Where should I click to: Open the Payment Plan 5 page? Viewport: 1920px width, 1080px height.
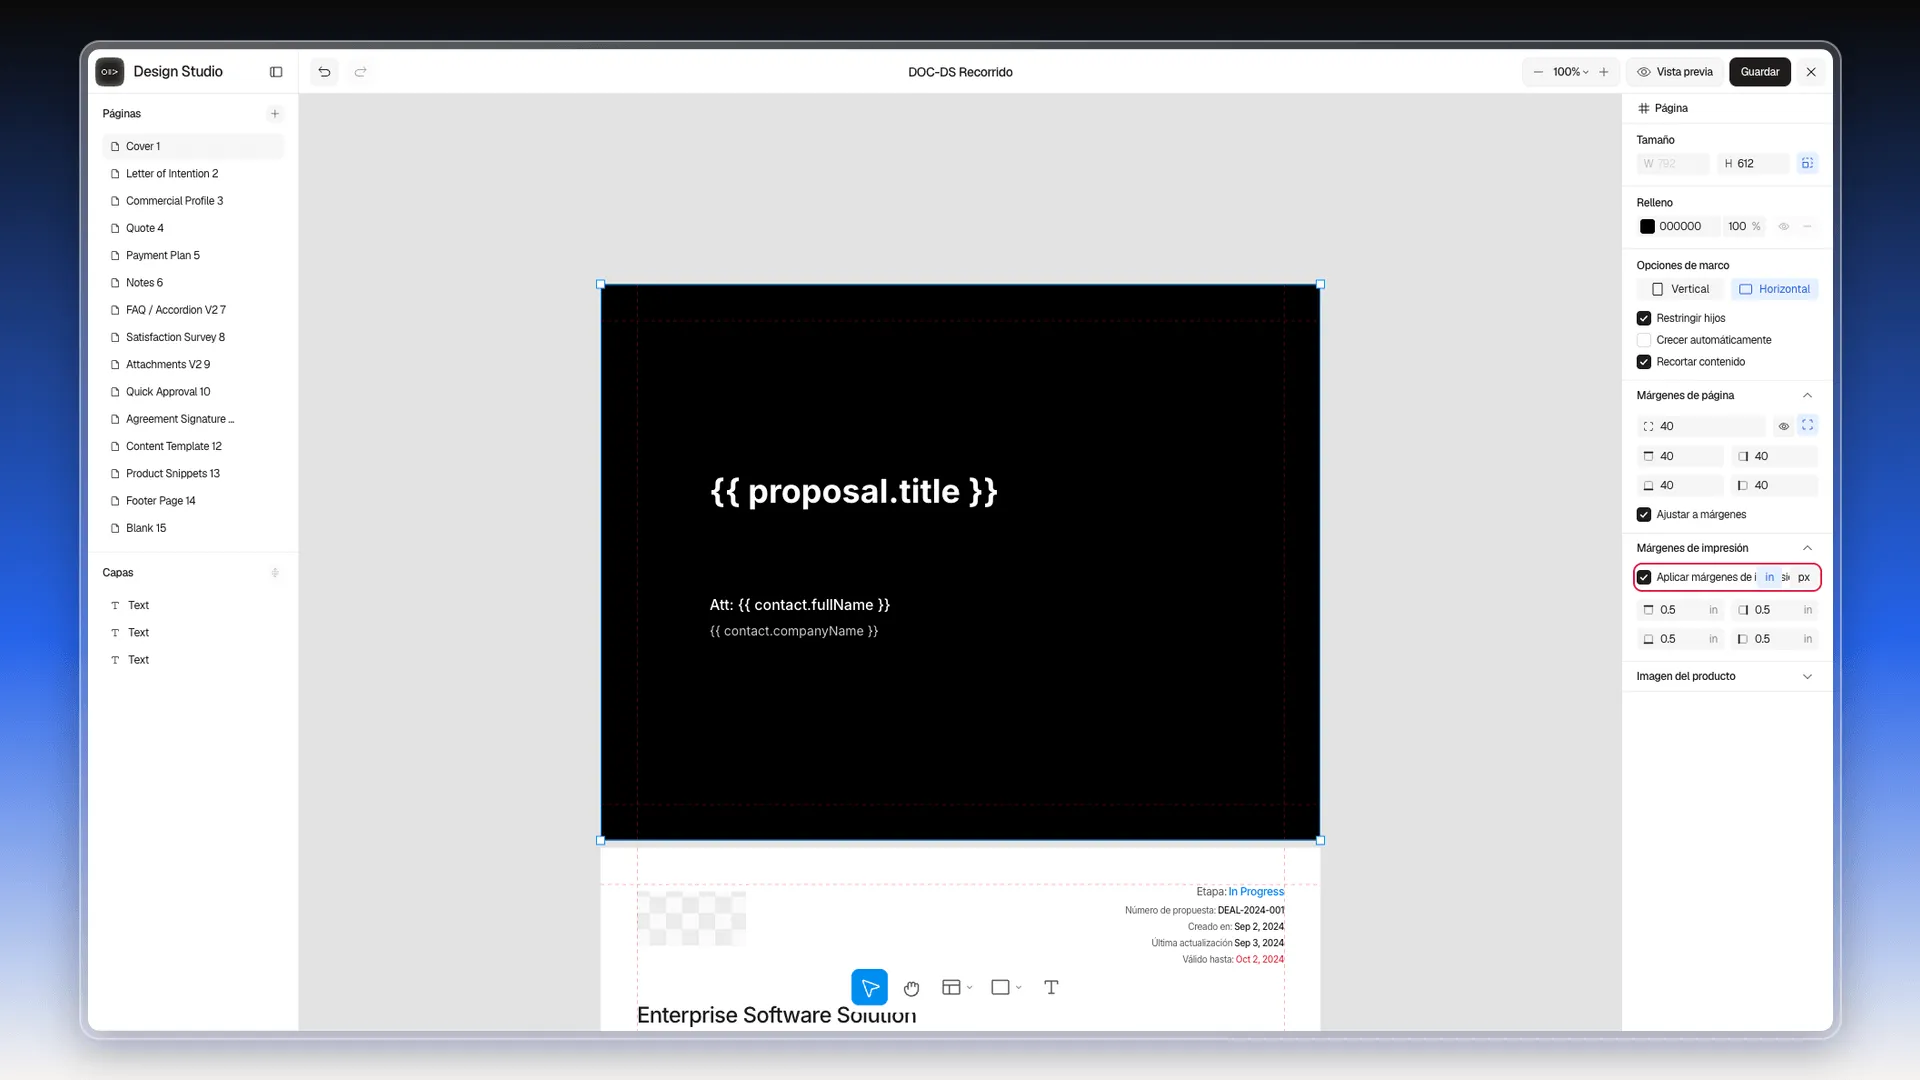click(x=193, y=256)
